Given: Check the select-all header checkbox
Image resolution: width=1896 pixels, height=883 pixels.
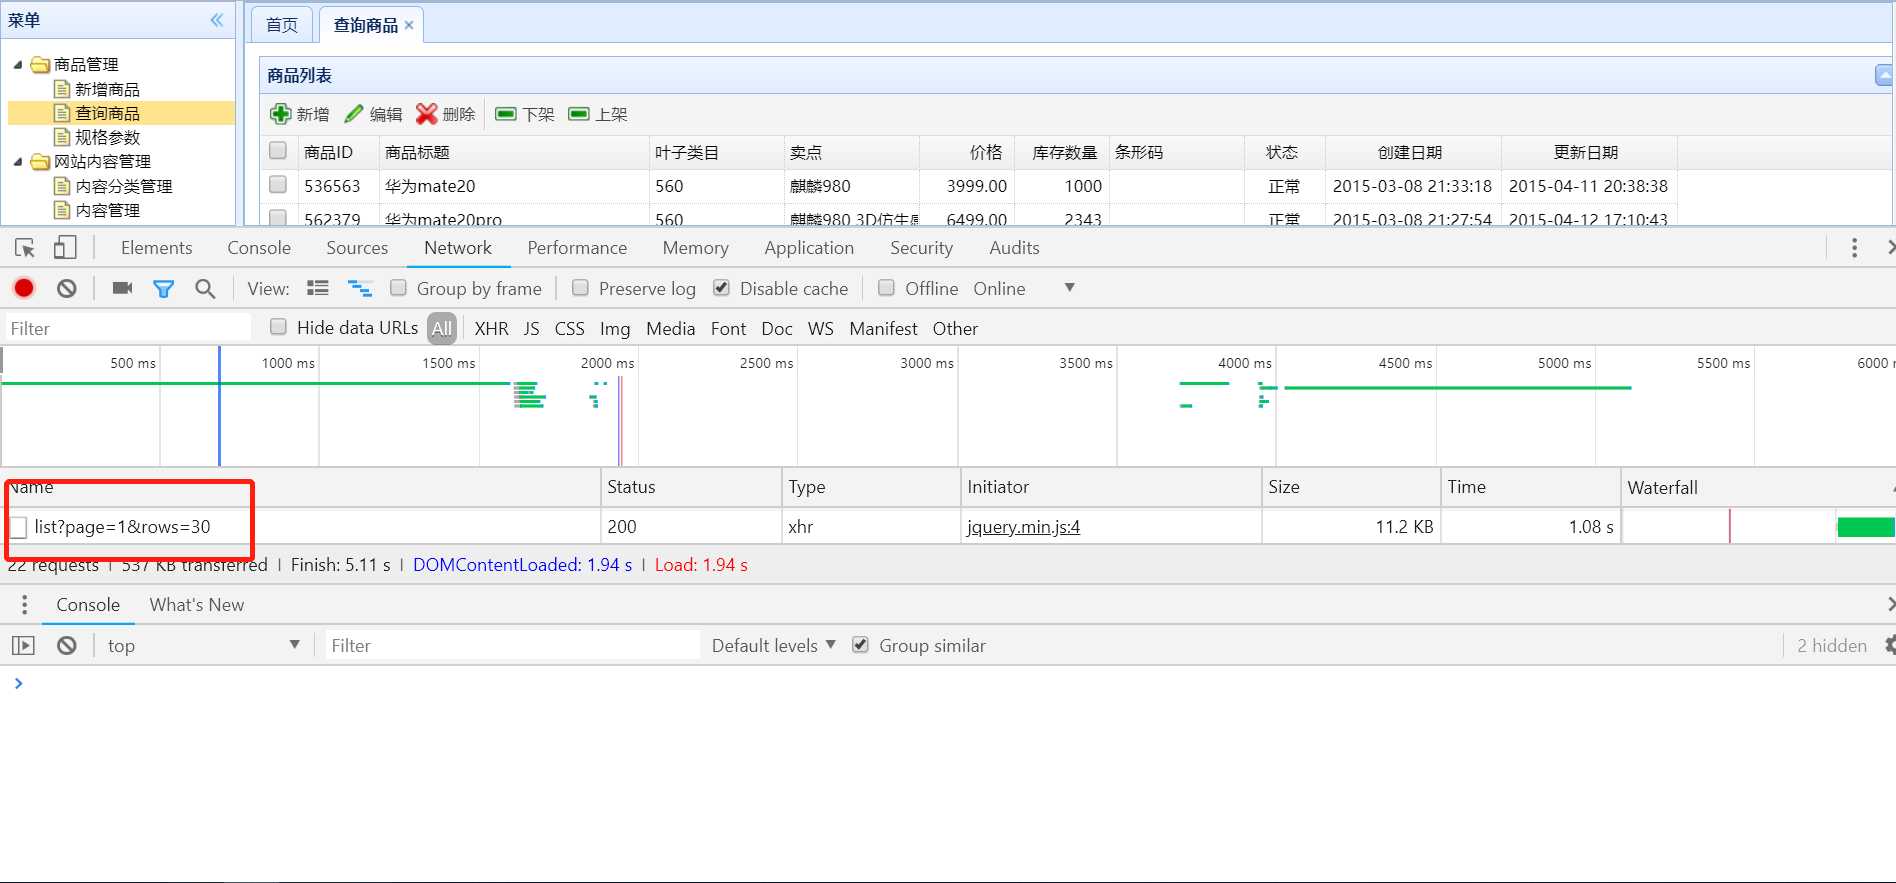Looking at the screenshot, I should (x=278, y=151).
